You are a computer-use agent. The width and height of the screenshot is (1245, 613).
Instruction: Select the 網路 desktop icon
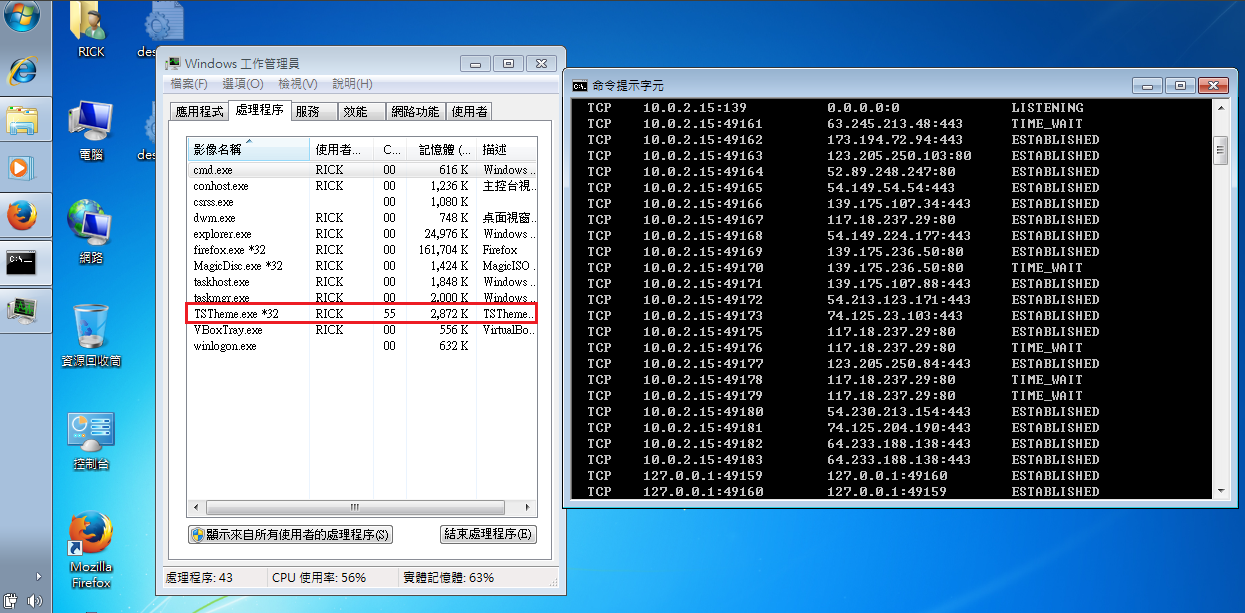click(90, 232)
